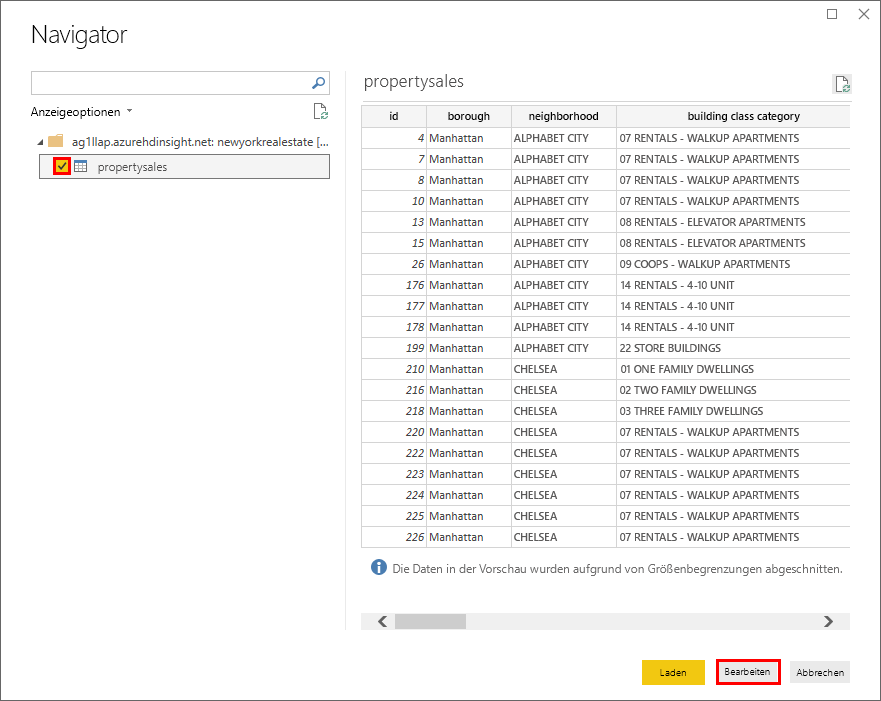Image resolution: width=881 pixels, height=701 pixels.
Task: Click the building class category column header
Action: (x=741, y=116)
